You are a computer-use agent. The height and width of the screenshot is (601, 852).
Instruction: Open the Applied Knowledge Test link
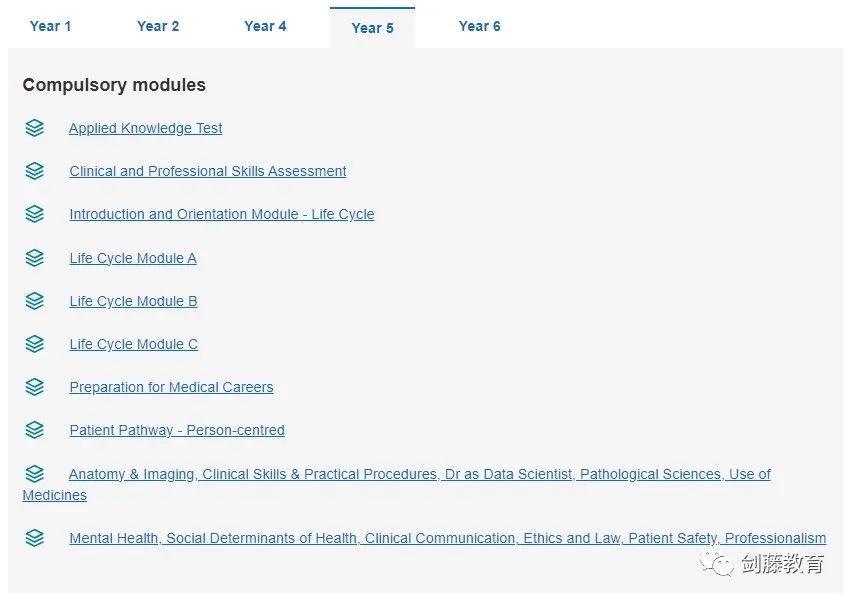point(146,128)
